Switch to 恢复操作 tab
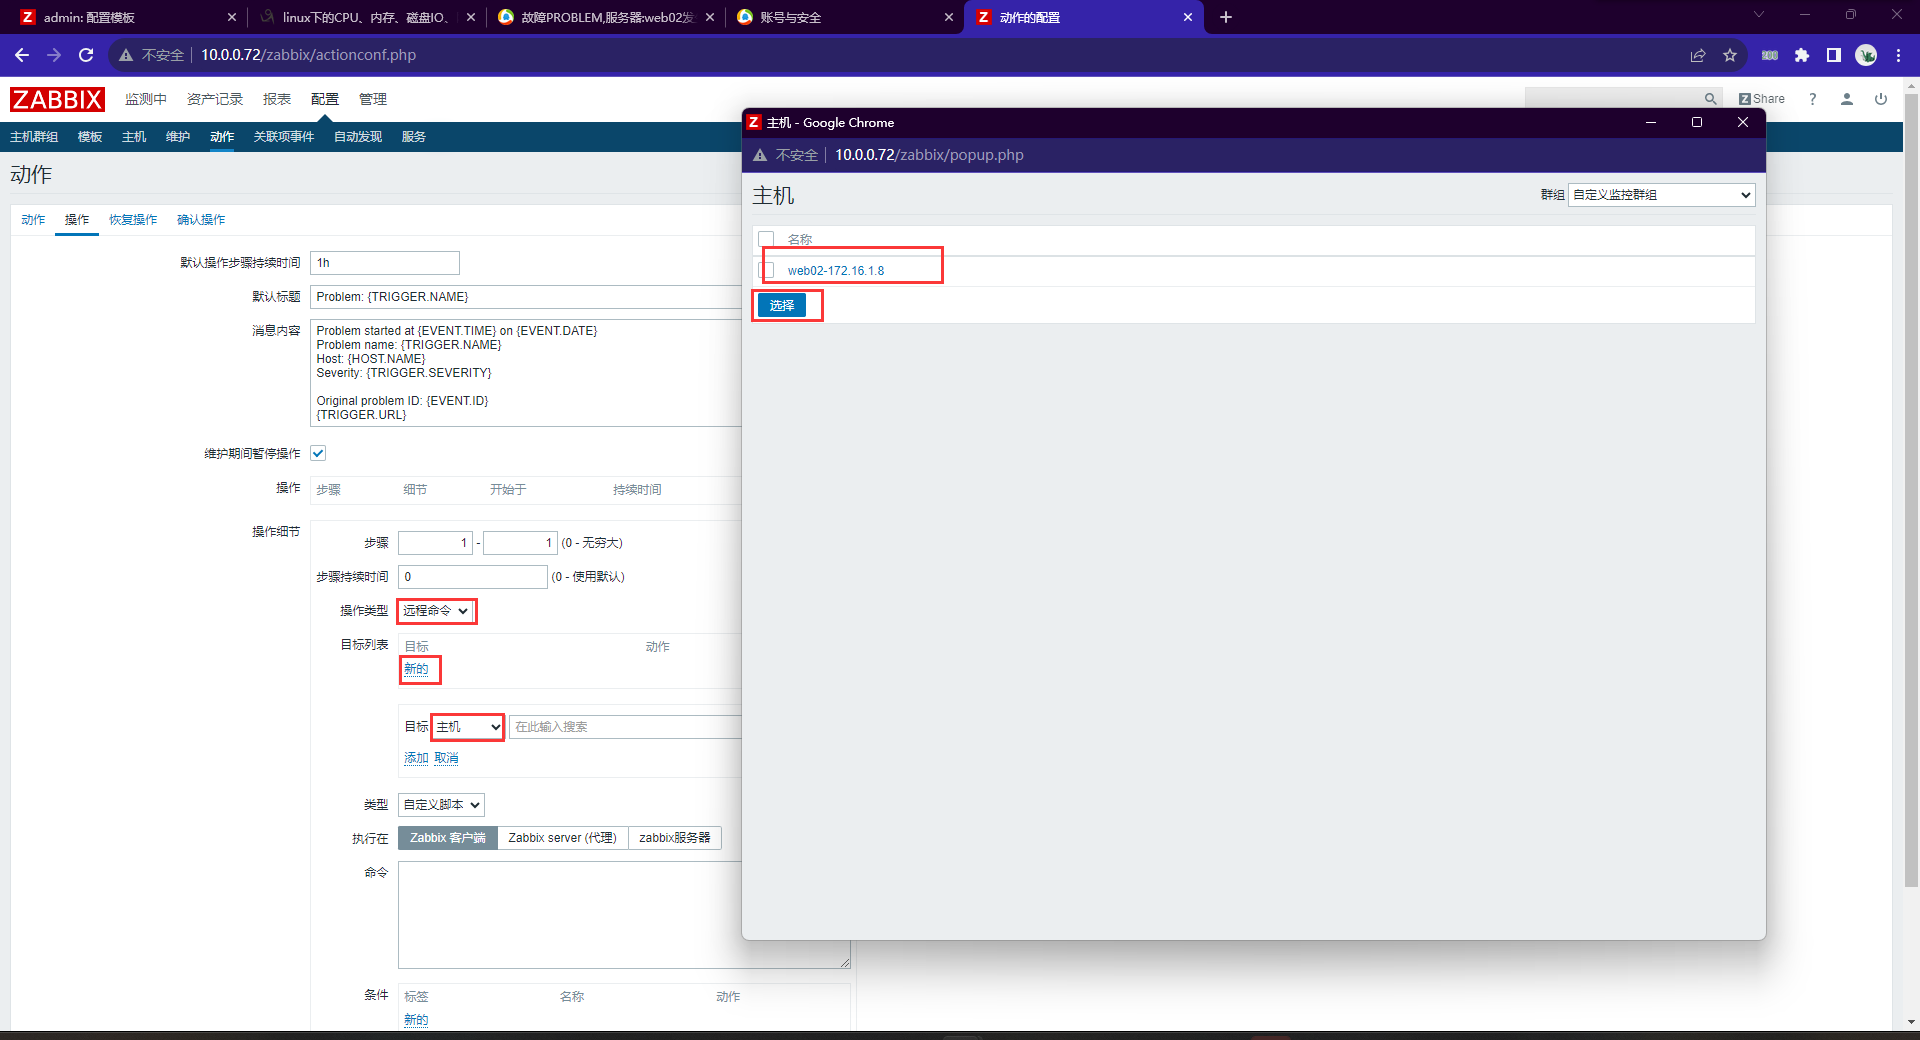 (x=133, y=220)
